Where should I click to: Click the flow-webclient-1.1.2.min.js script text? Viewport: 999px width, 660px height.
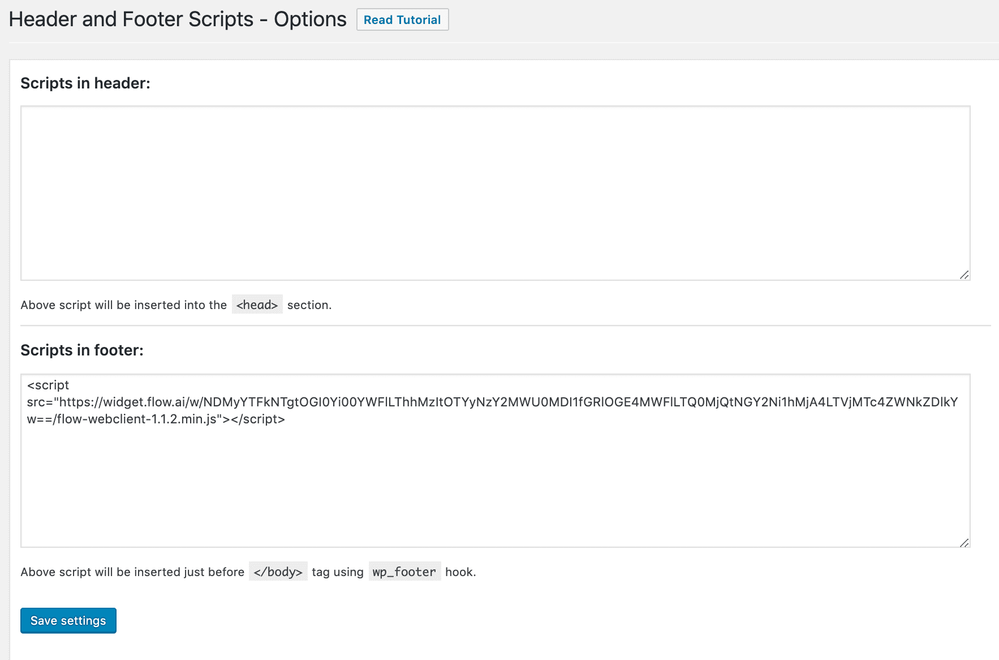[136, 419]
